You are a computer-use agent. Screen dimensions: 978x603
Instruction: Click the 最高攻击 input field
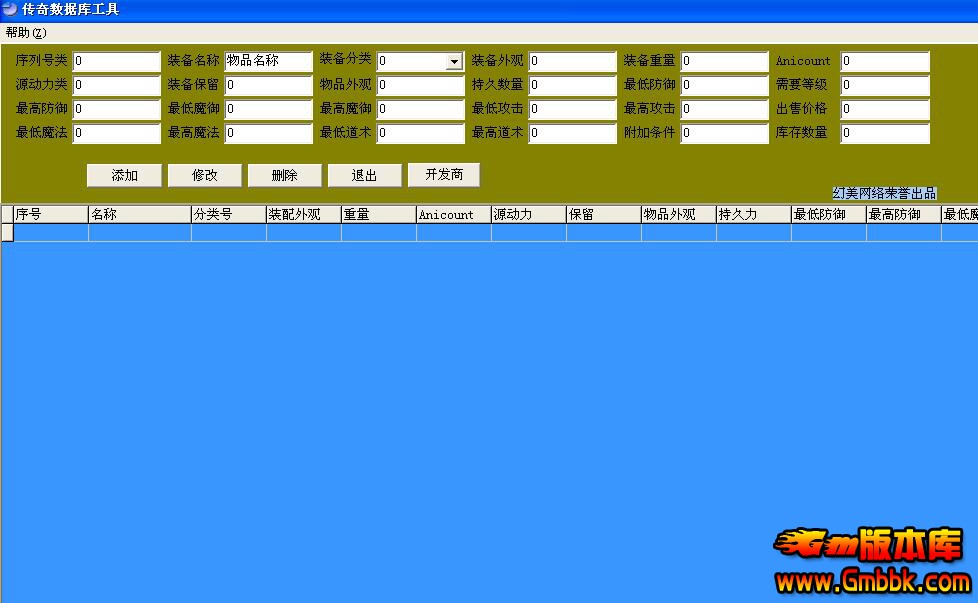pos(724,110)
